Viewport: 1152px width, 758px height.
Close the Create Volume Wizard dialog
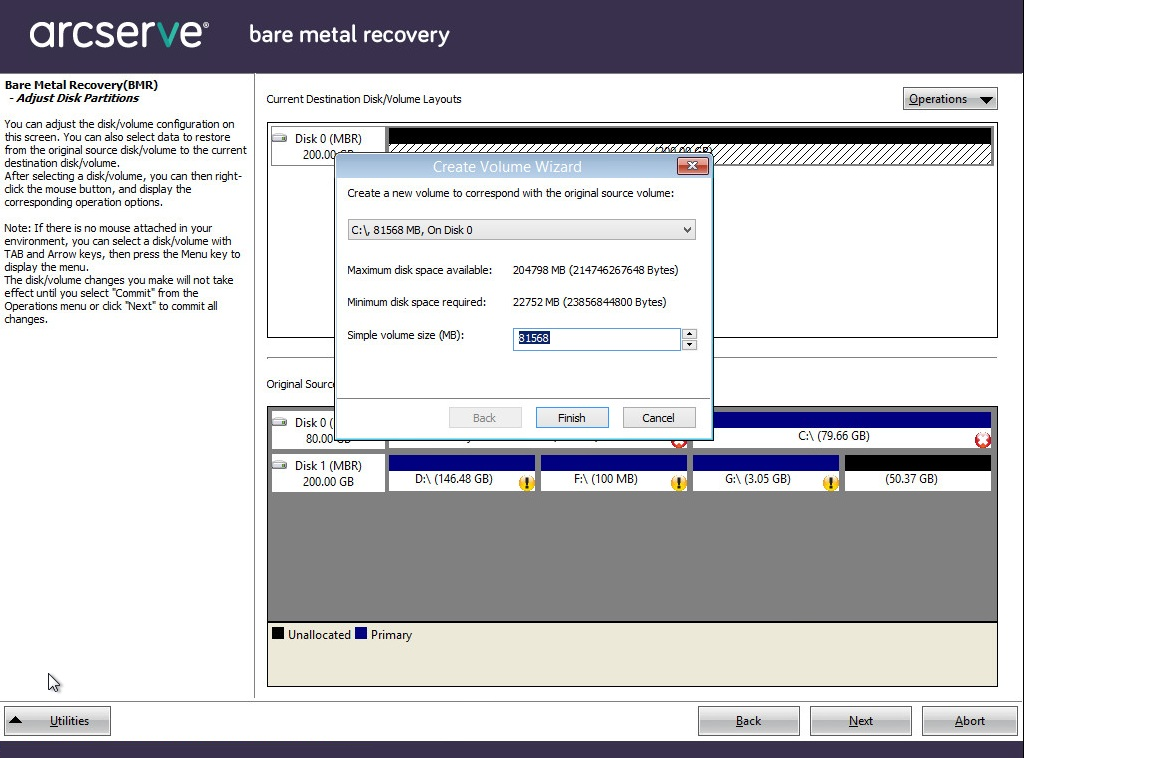(x=692, y=166)
